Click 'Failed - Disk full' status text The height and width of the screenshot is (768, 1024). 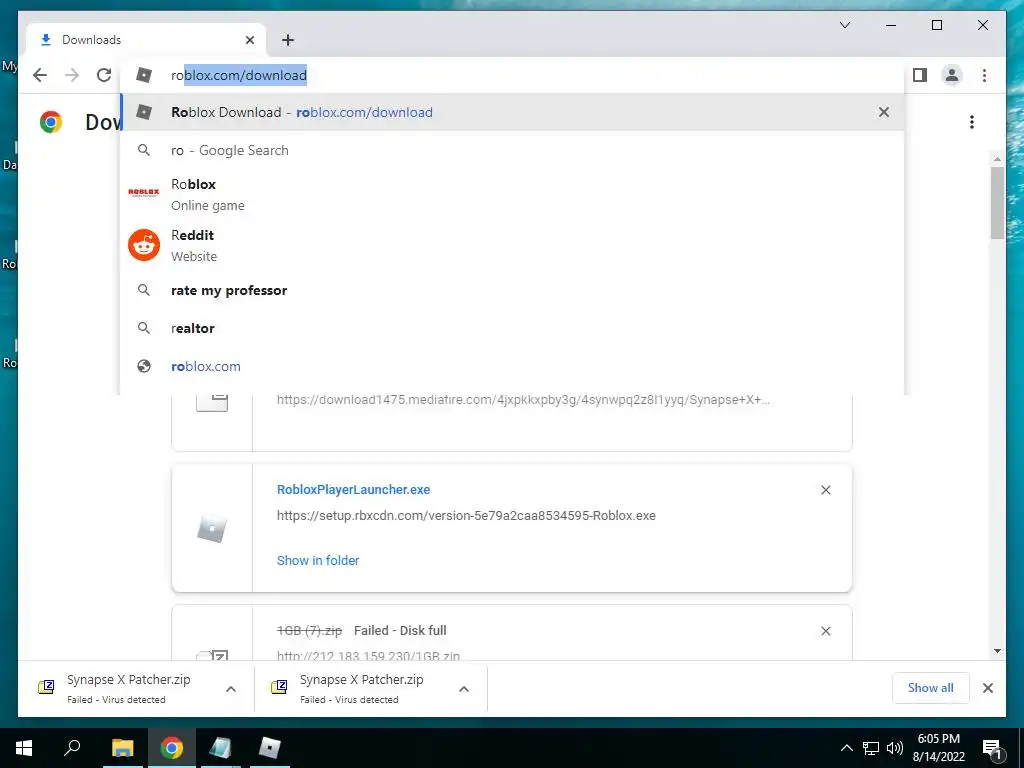tap(400, 631)
